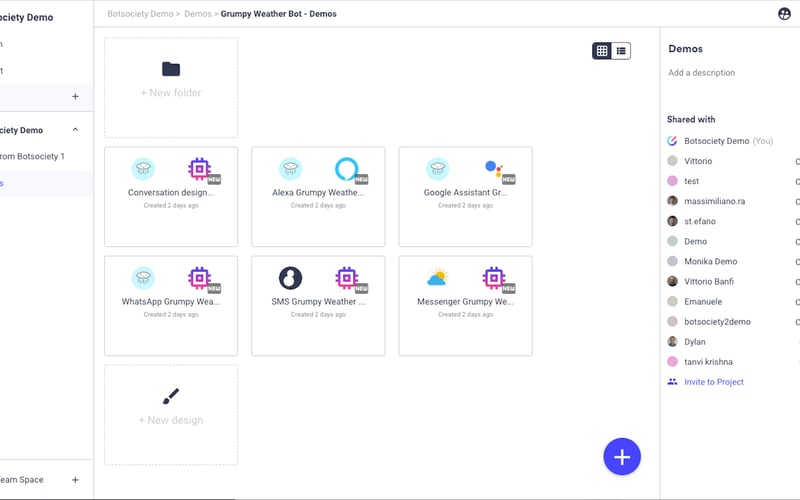This screenshot has width=800, height=500.
Task: Select Vittorio in Shared with list
Action: 698,161
